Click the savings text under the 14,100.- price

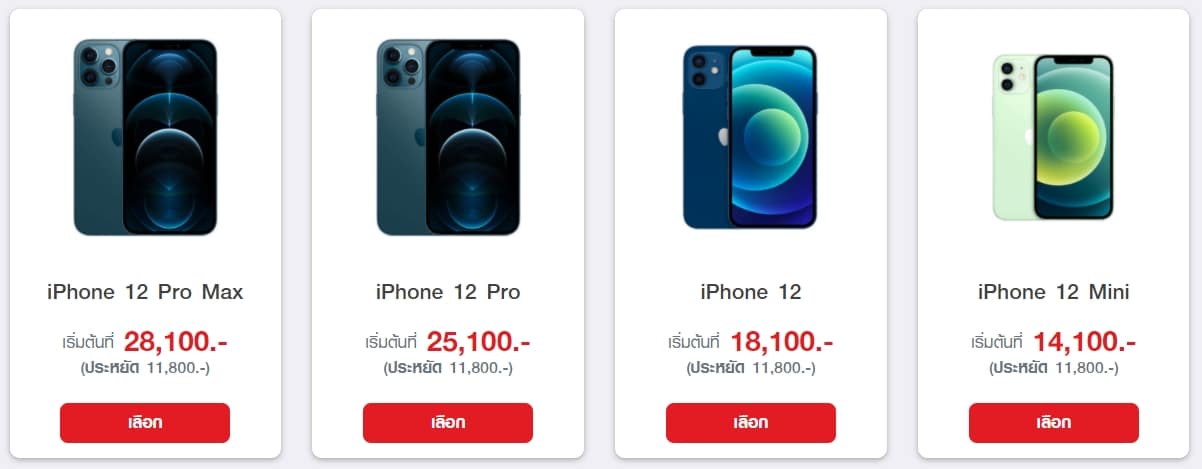(x=1054, y=368)
